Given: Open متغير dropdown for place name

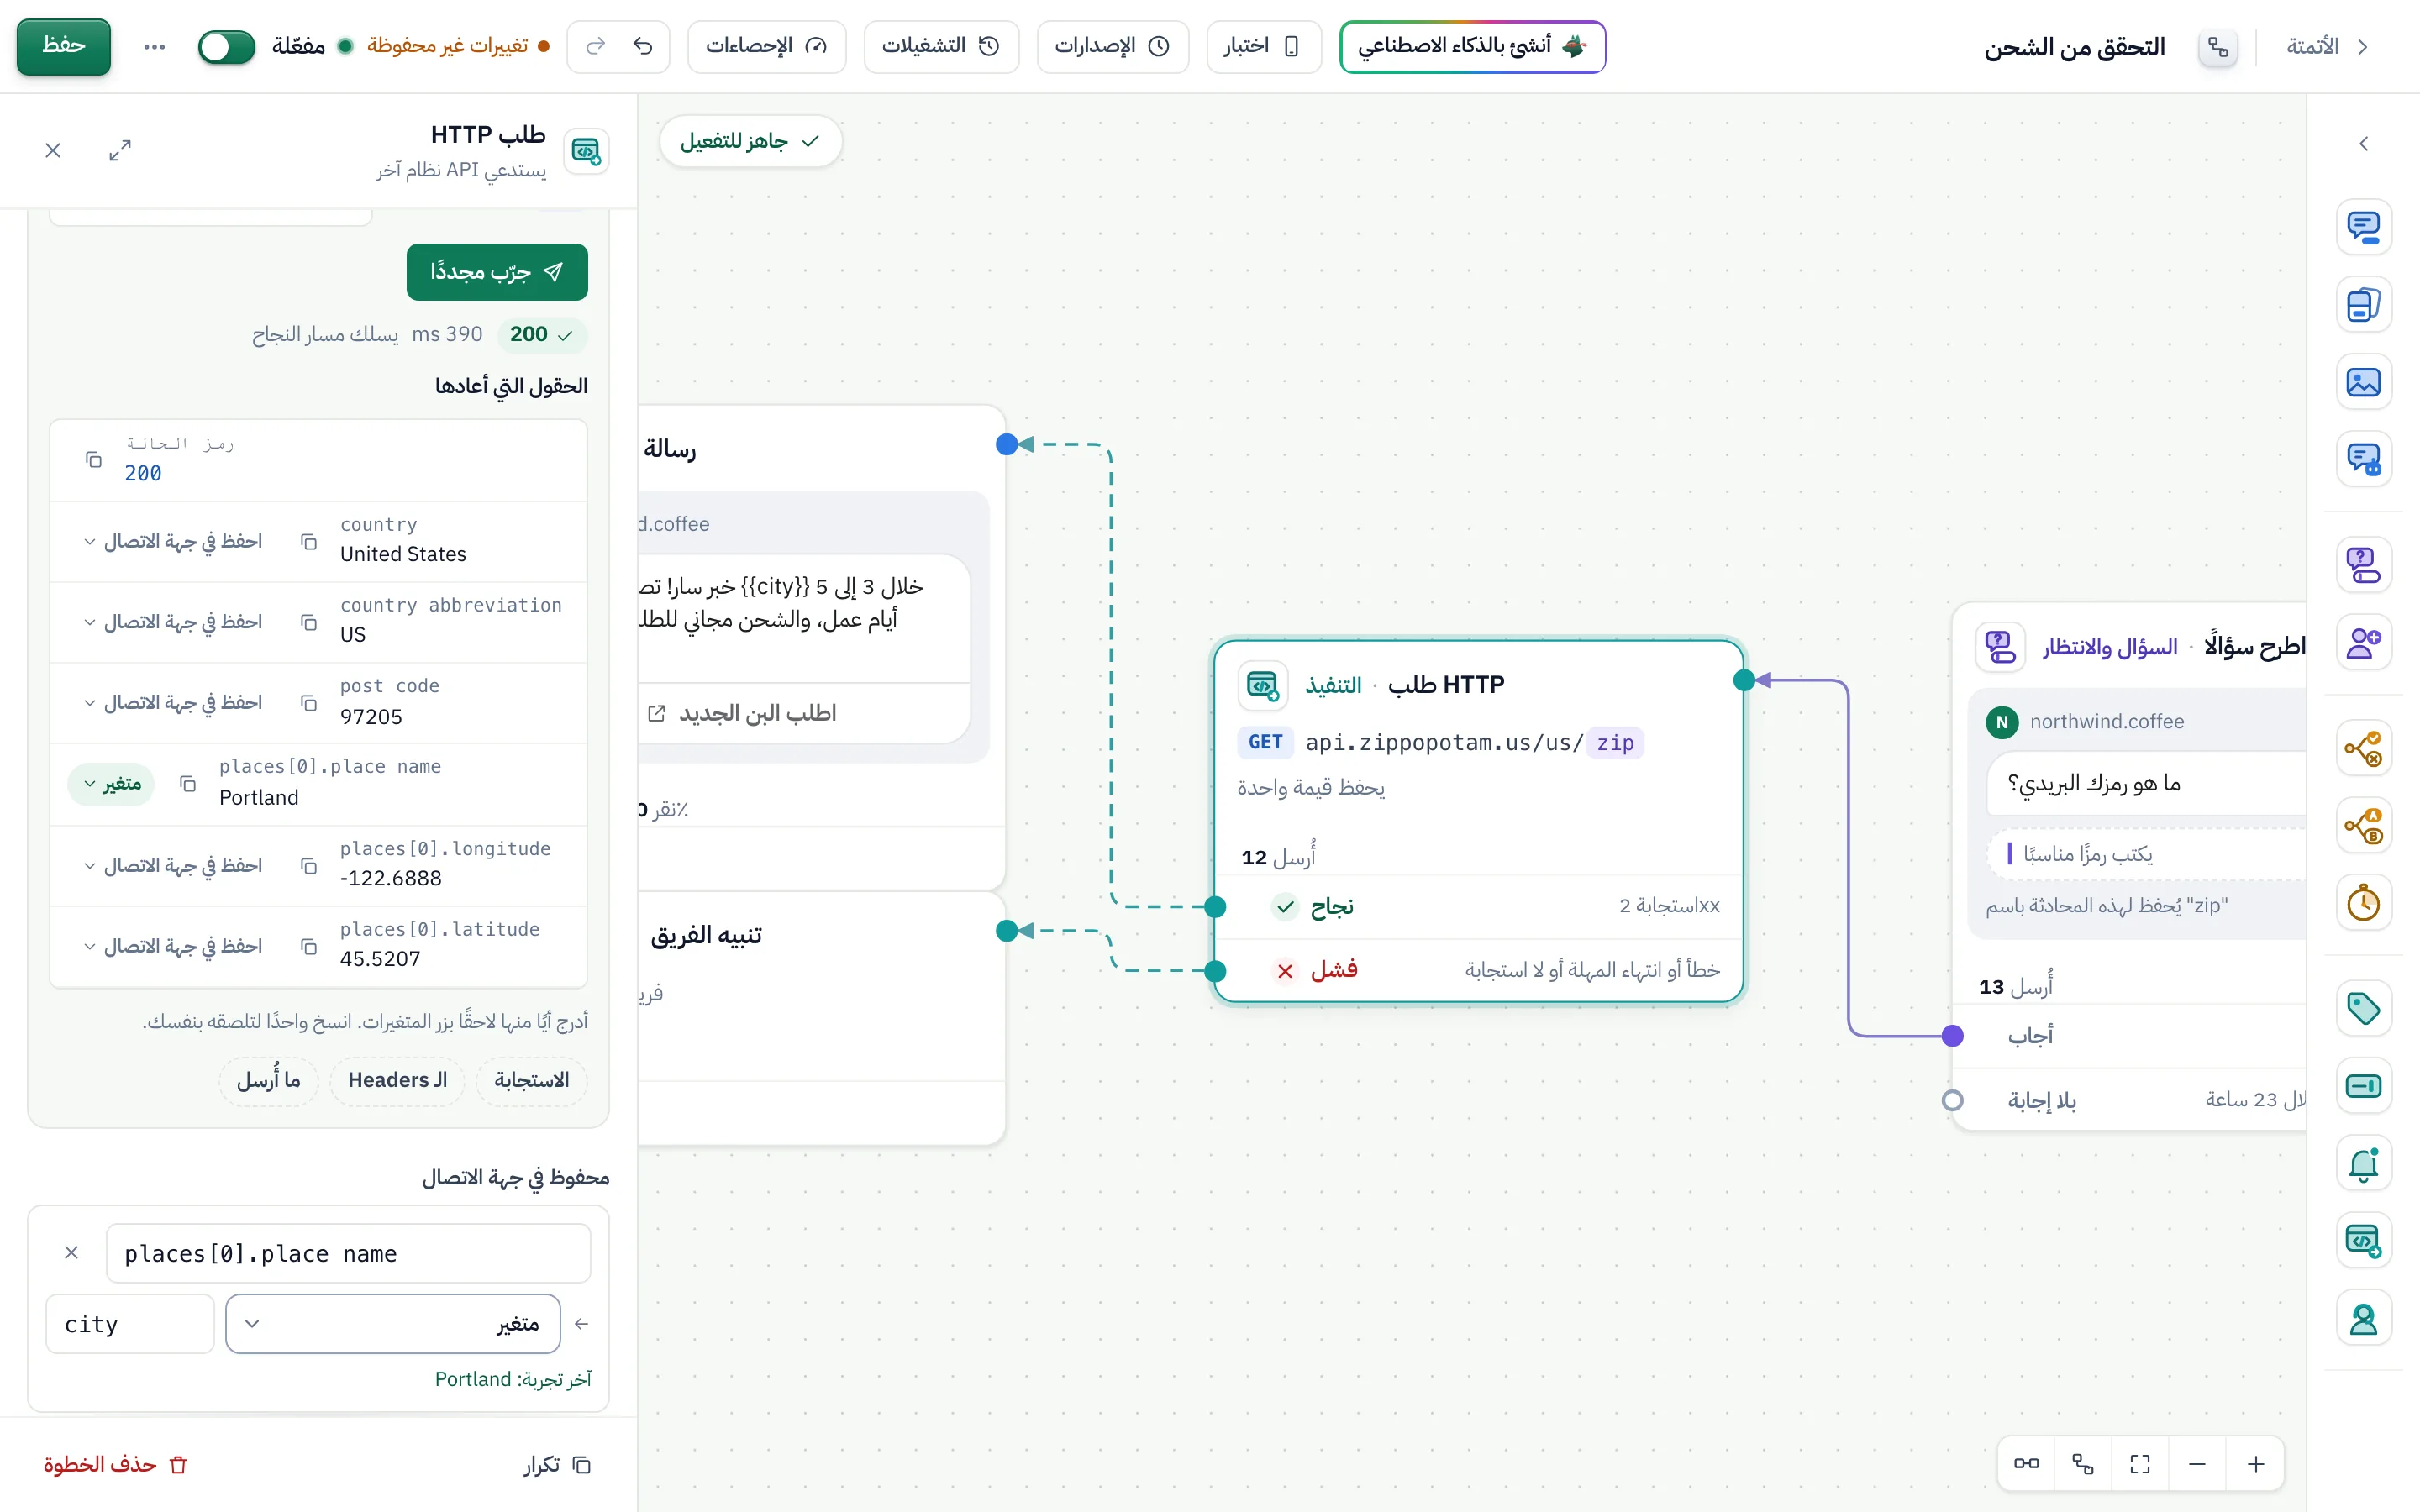Looking at the screenshot, I should click(x=111, y=784).
